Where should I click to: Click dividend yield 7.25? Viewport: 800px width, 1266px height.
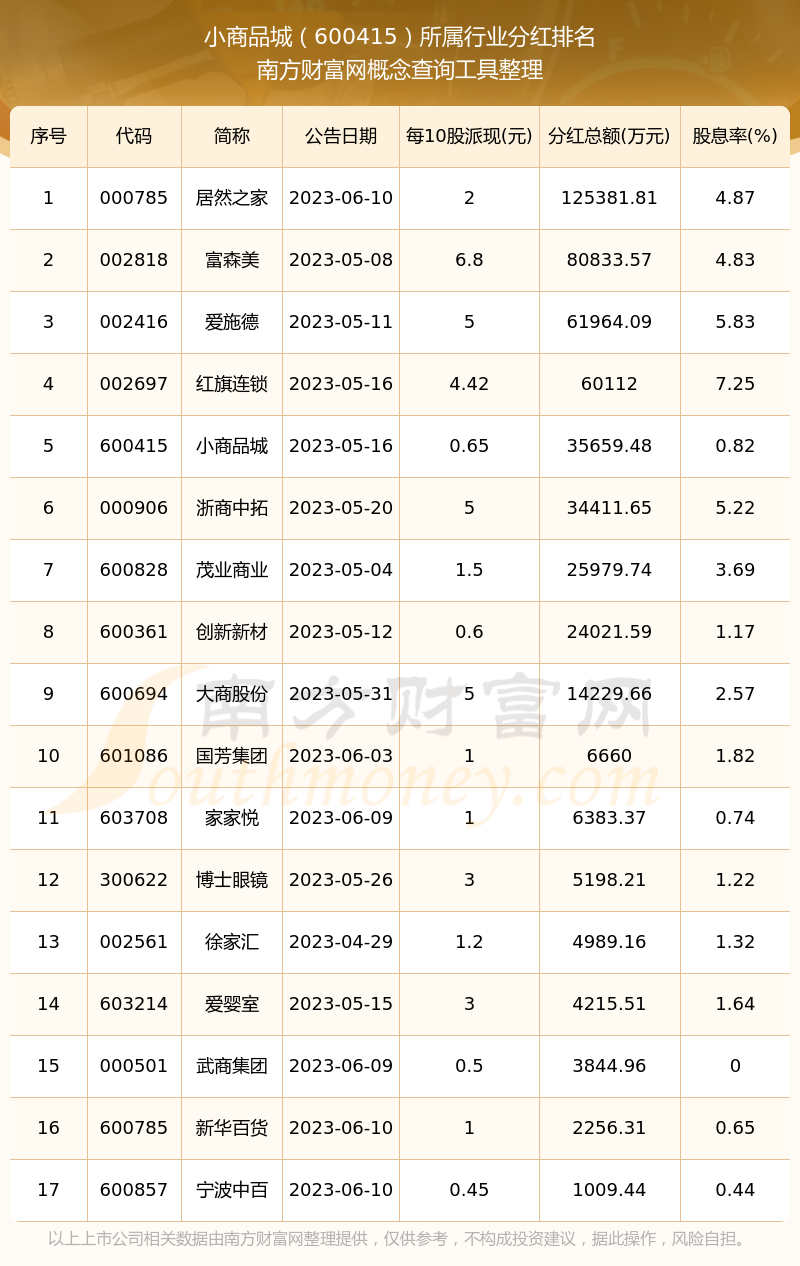(735, 384)
